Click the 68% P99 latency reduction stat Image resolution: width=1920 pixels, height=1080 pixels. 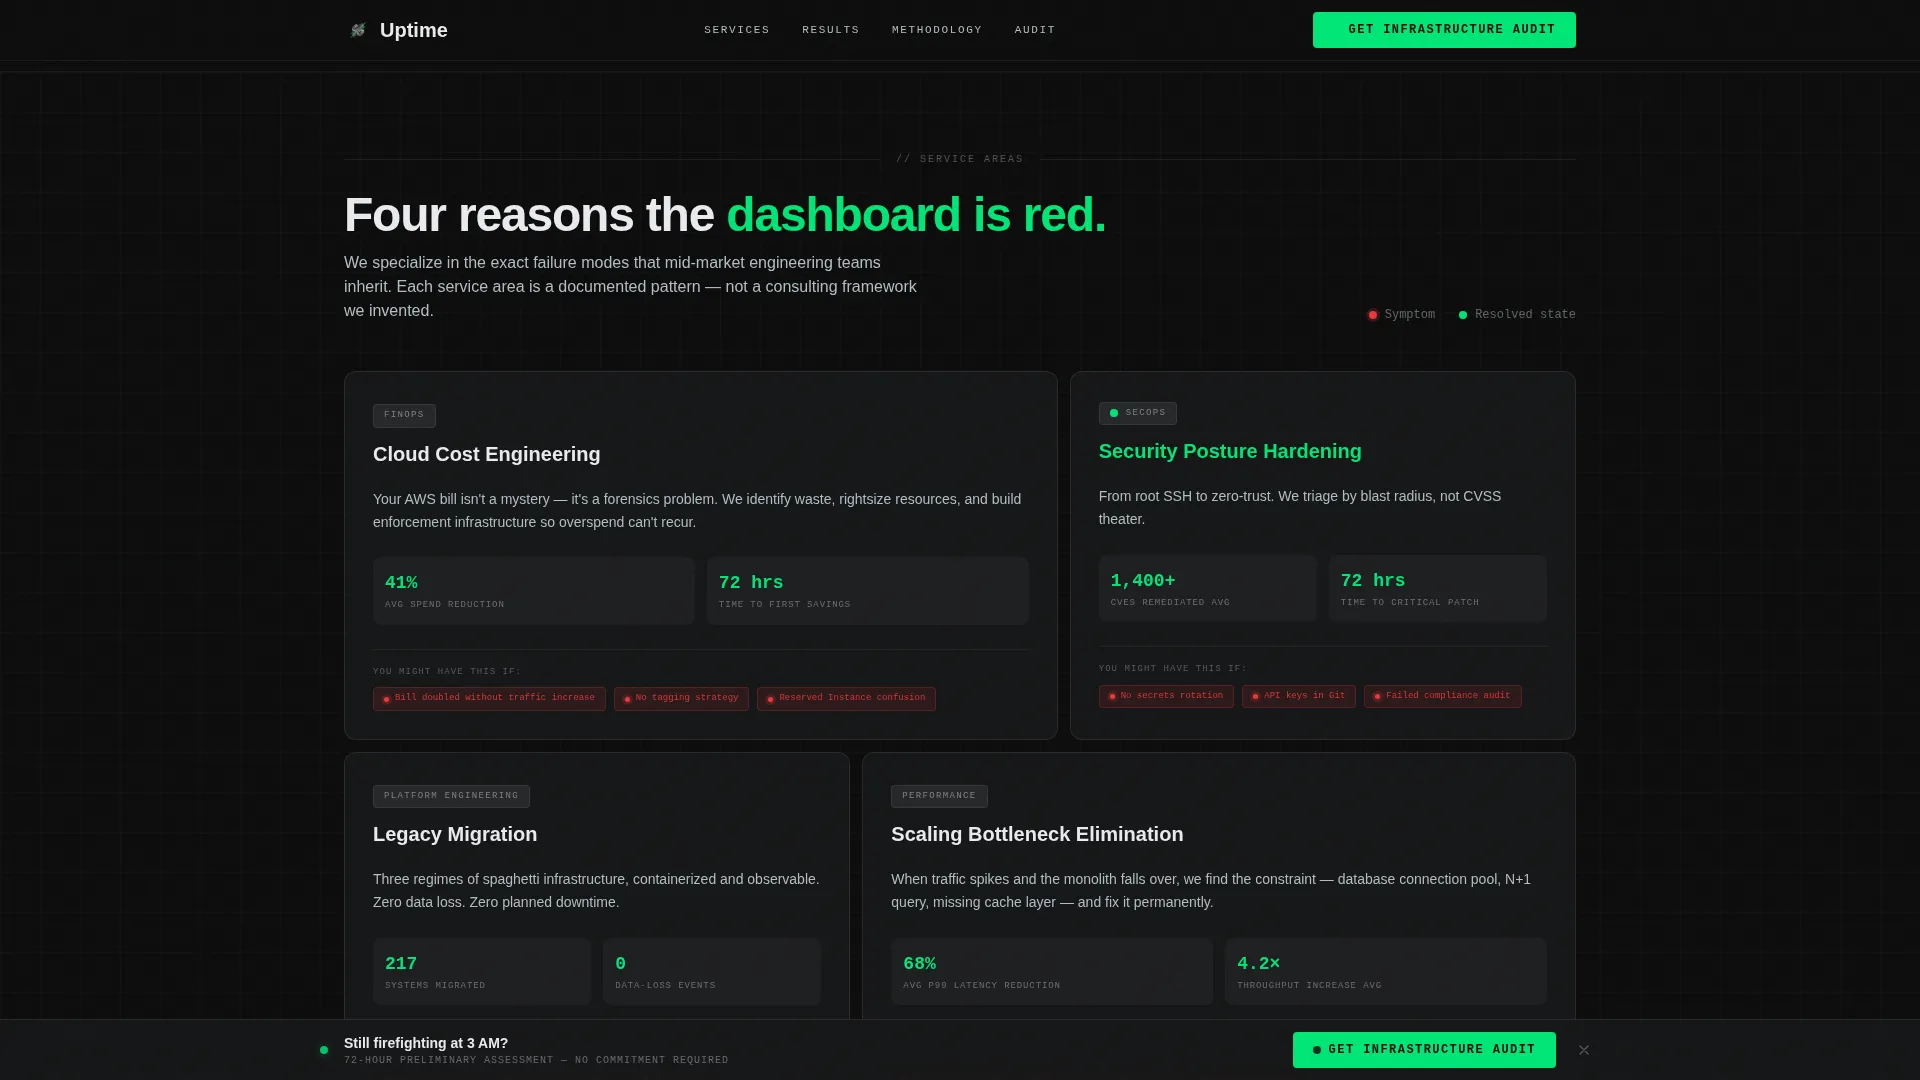click(x=1052, y=972)
